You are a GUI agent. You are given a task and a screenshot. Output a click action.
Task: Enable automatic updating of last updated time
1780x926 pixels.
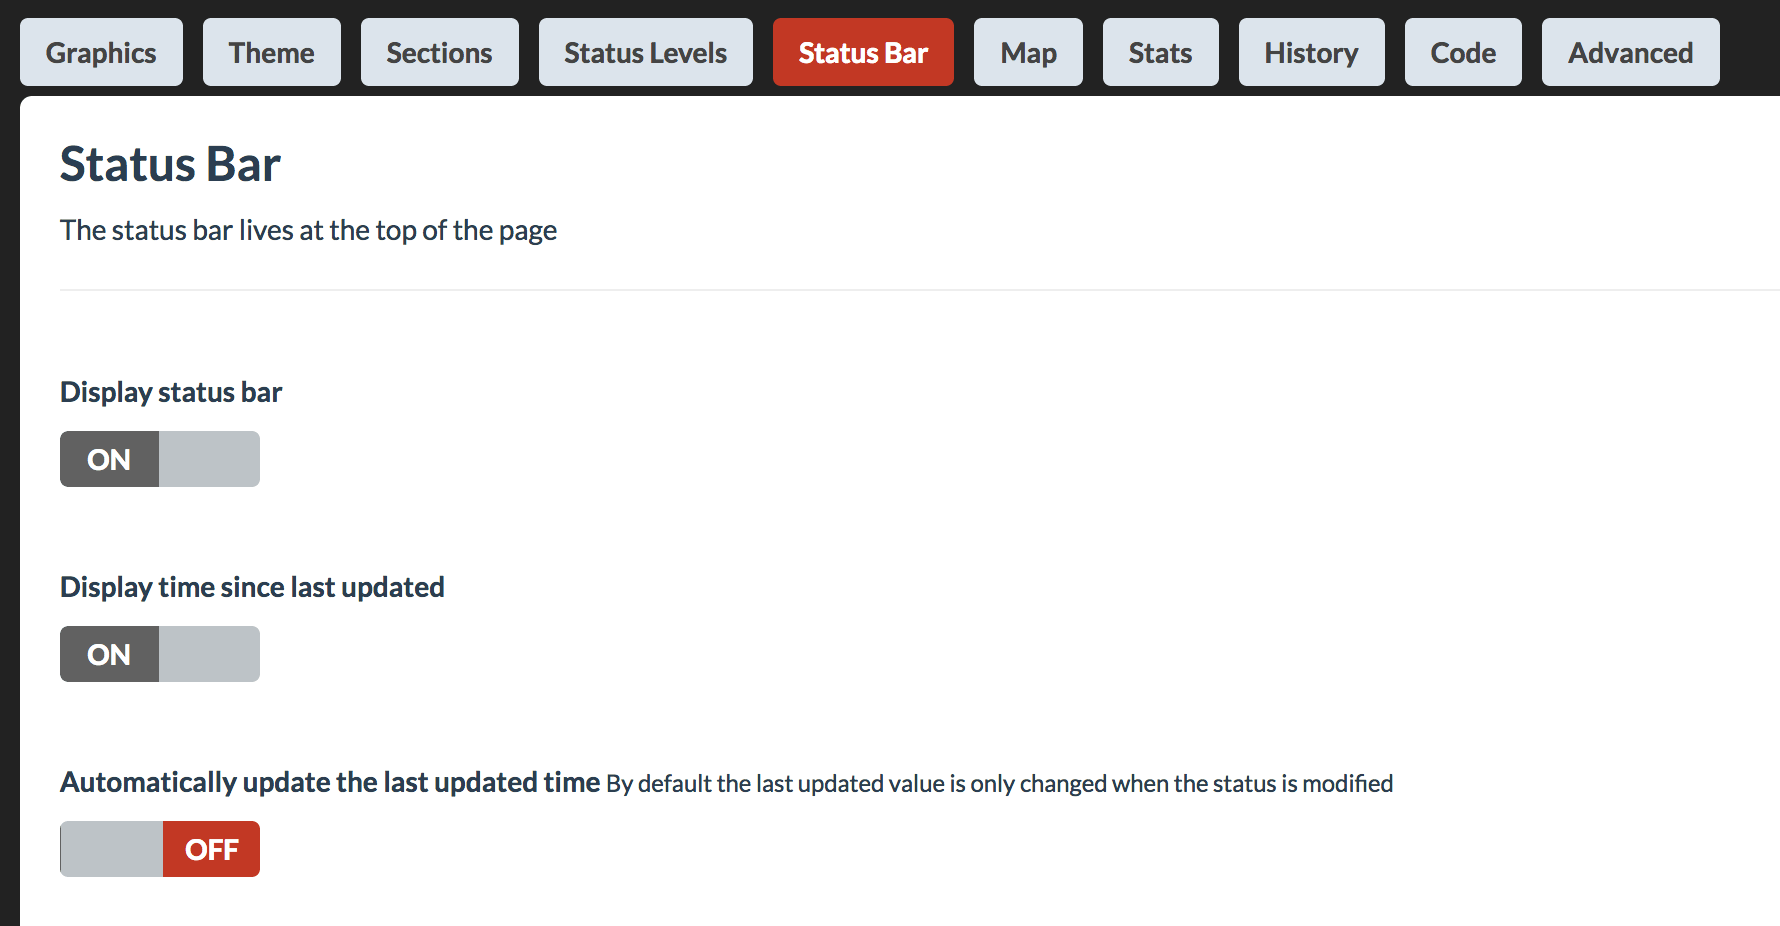[110, 849]
